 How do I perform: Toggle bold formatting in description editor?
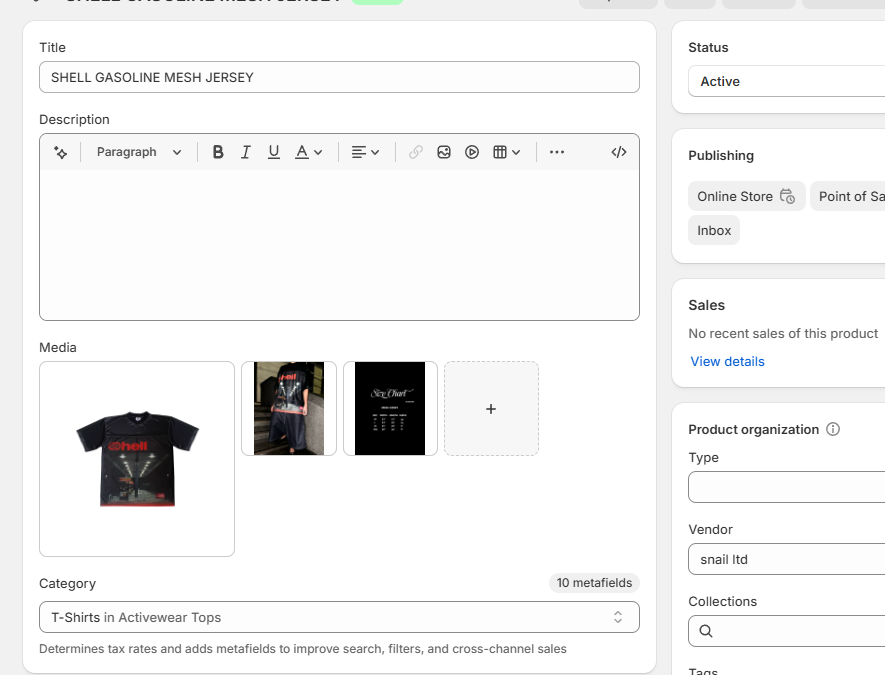click(x=218, y=152)
